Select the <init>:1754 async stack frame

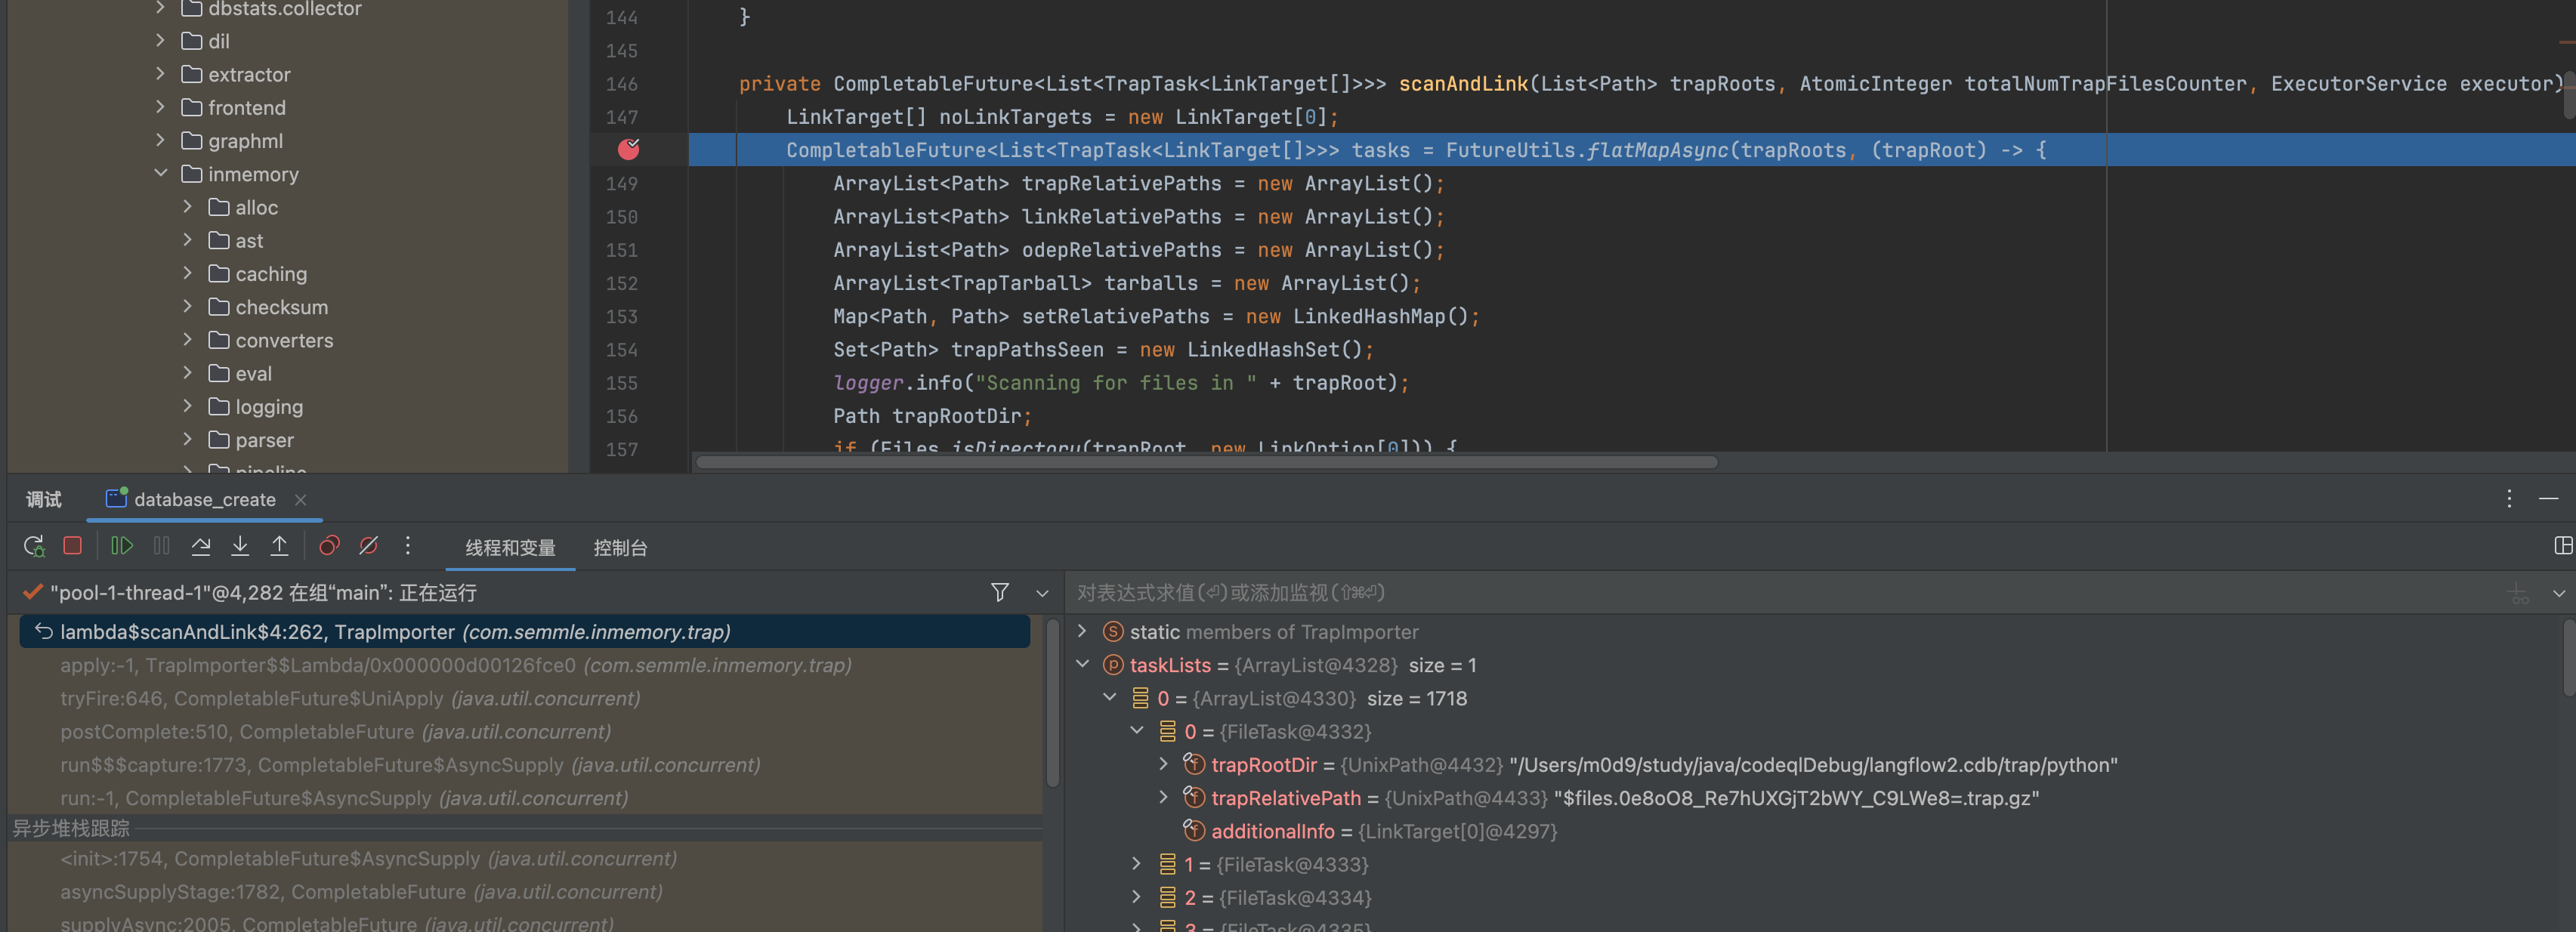pyautogui.click(x=525, y=858)
